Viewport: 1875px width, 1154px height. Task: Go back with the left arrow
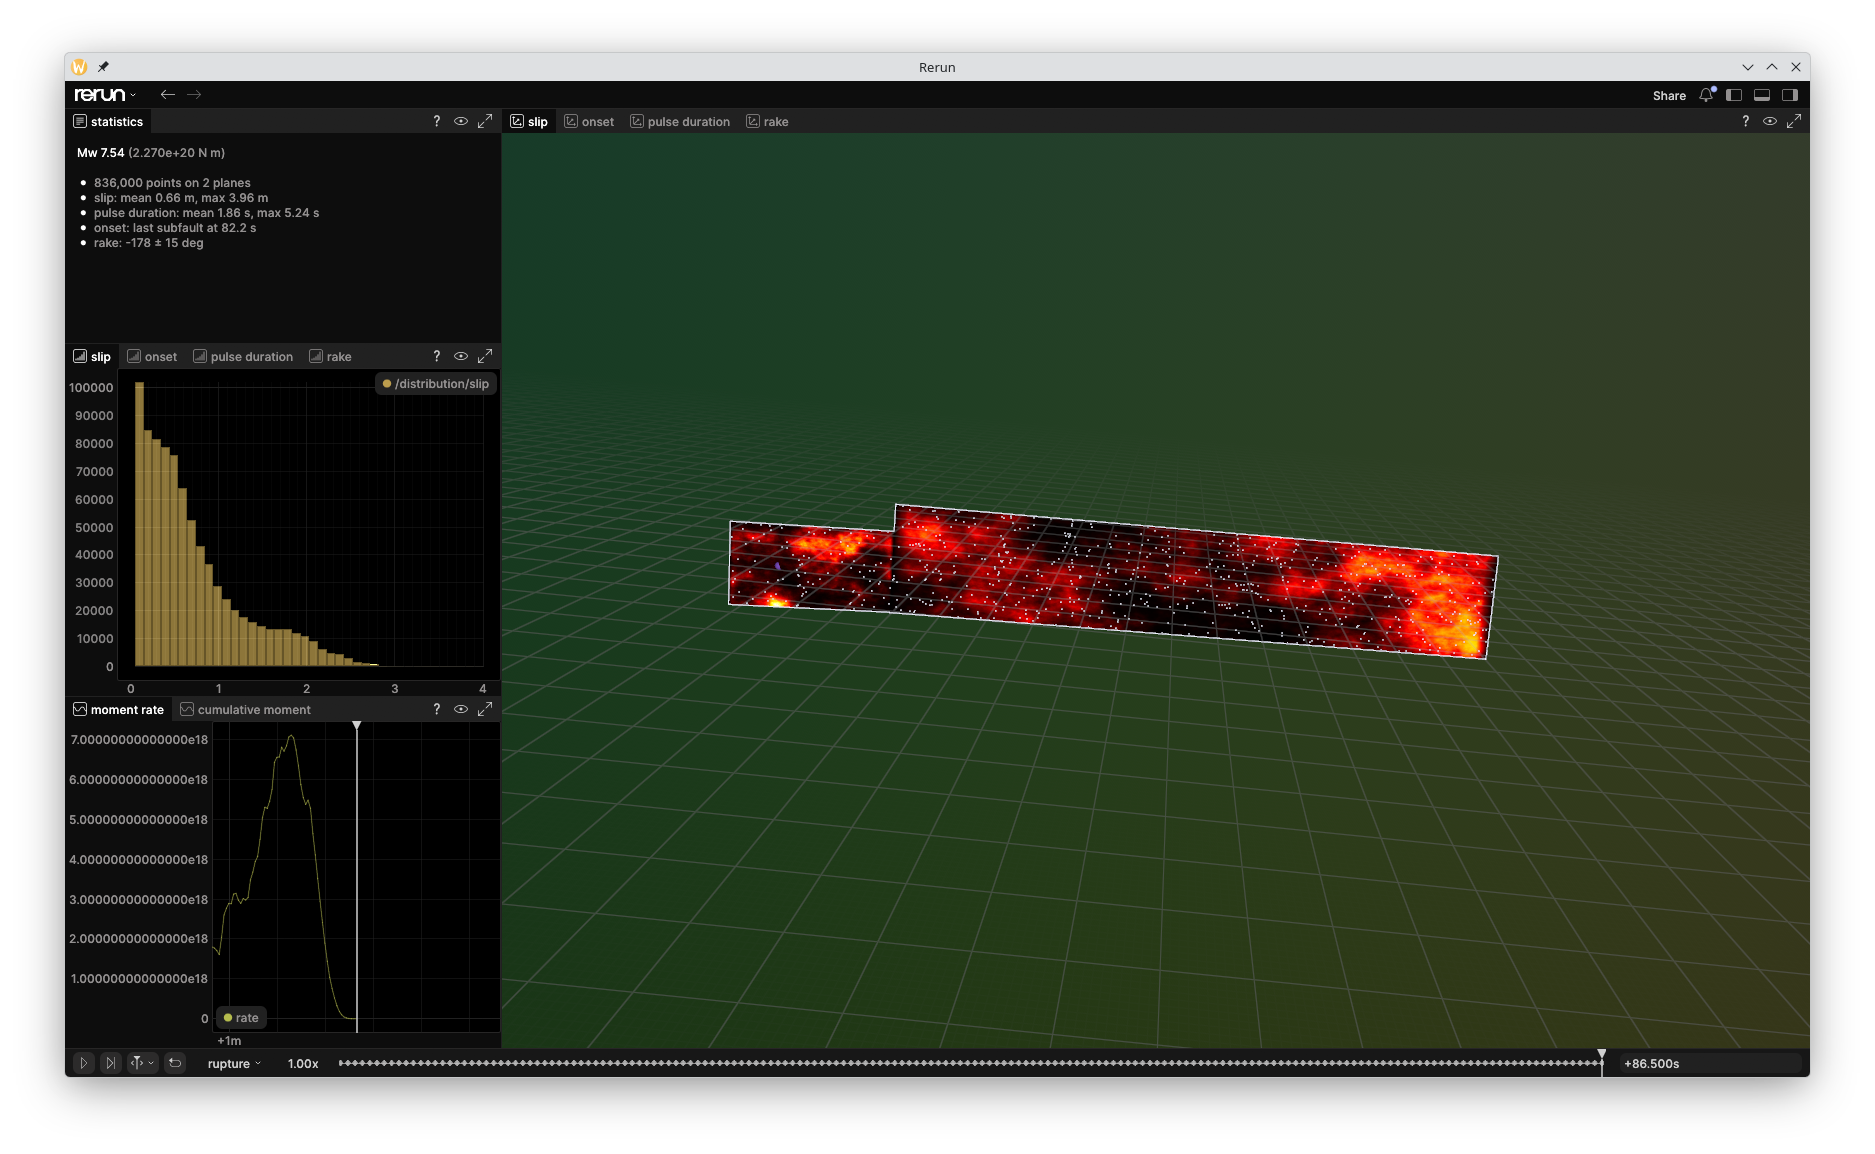(x=167, y=95)
